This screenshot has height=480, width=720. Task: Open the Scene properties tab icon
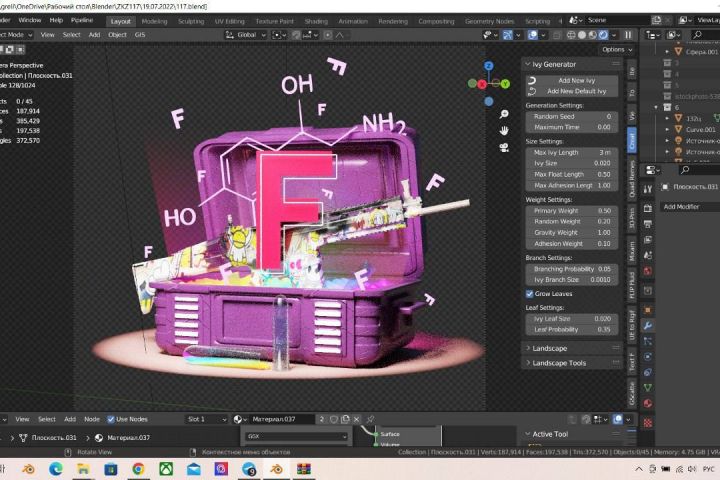click(x=647, y=255)
